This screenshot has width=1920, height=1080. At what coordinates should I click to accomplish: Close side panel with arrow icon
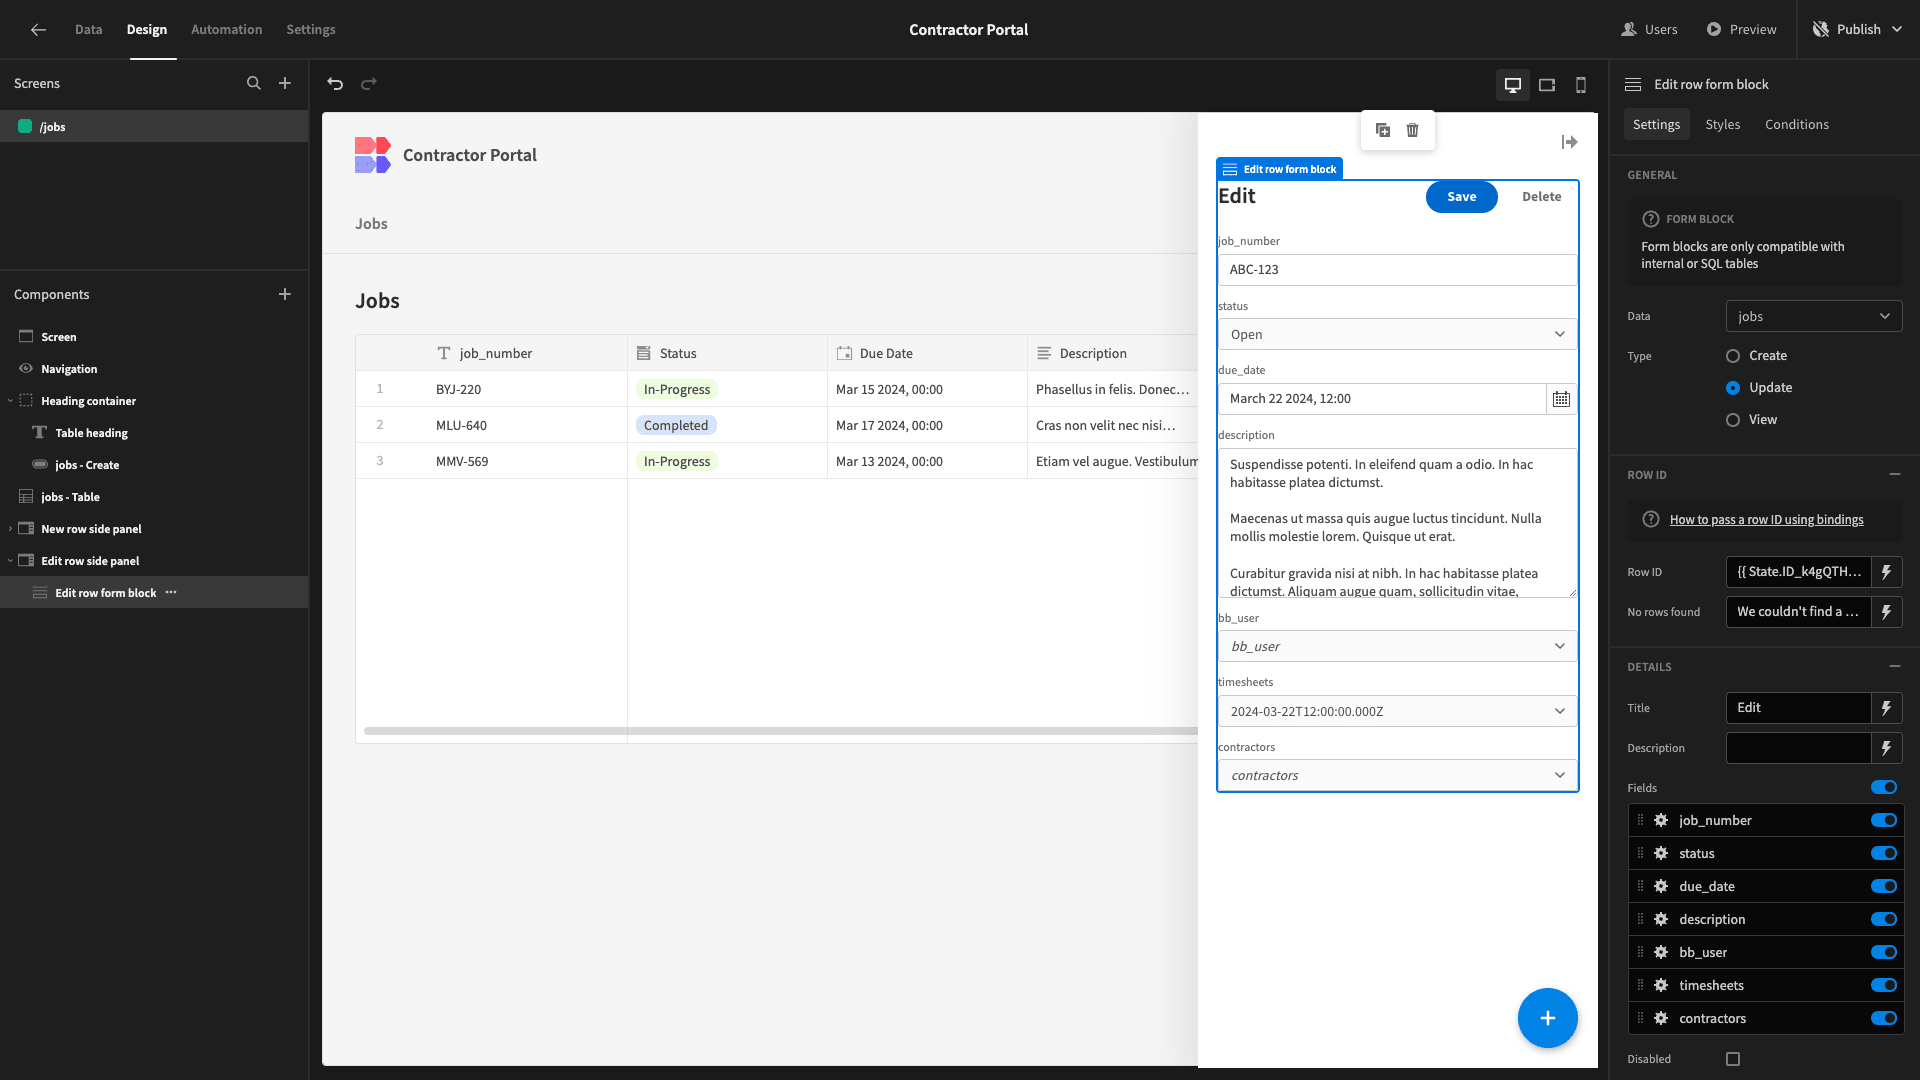[x=1570, y=142]
